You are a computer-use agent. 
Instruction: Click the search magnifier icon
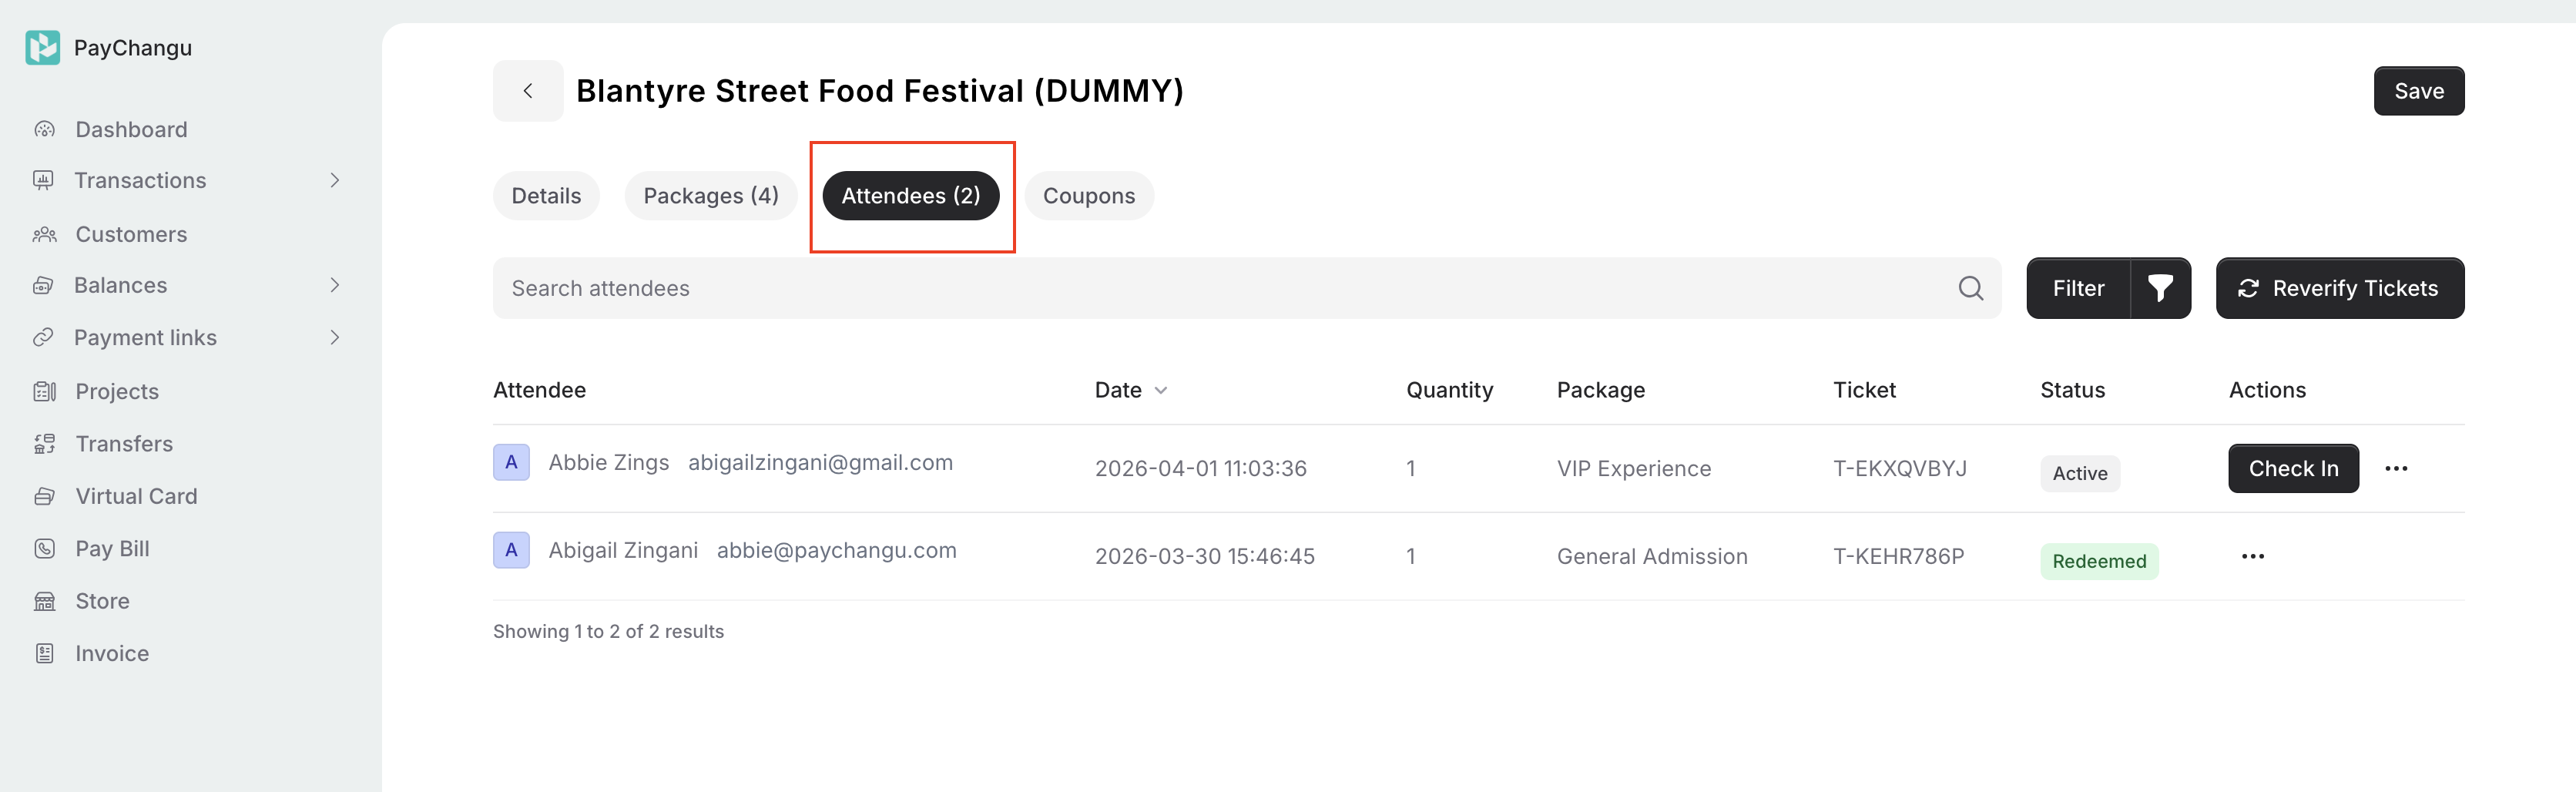(x=1970, y=288)
